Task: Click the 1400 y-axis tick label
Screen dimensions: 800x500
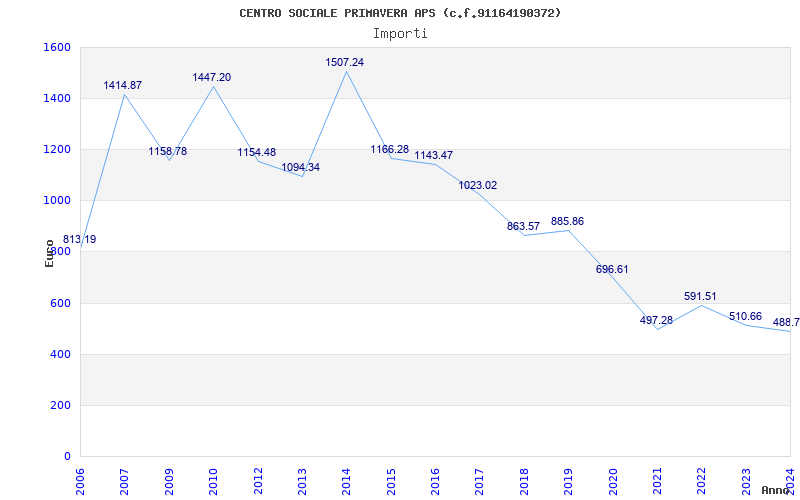Action: pos(57,98)
